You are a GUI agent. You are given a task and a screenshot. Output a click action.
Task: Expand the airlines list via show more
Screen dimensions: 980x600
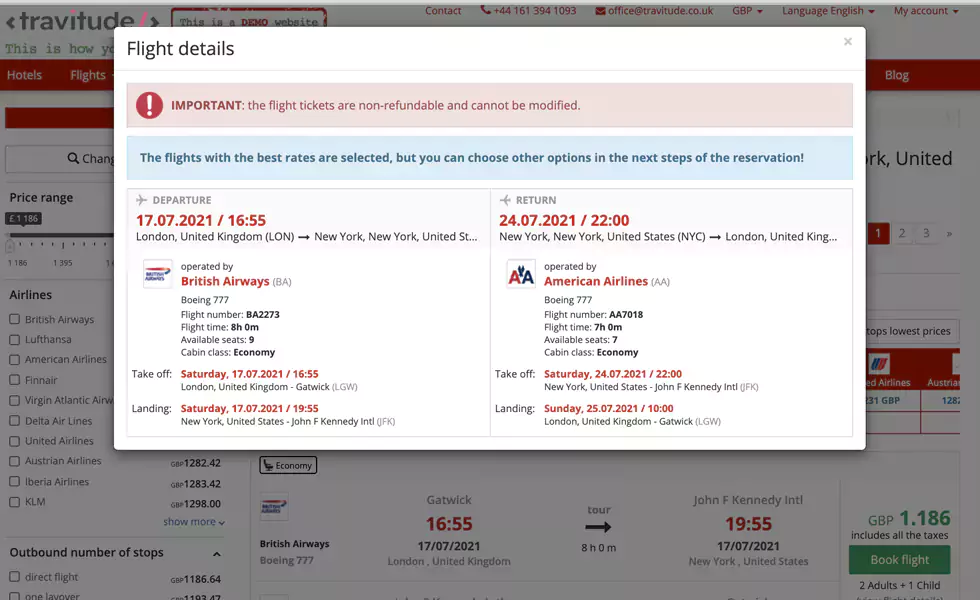coord(188,521)
